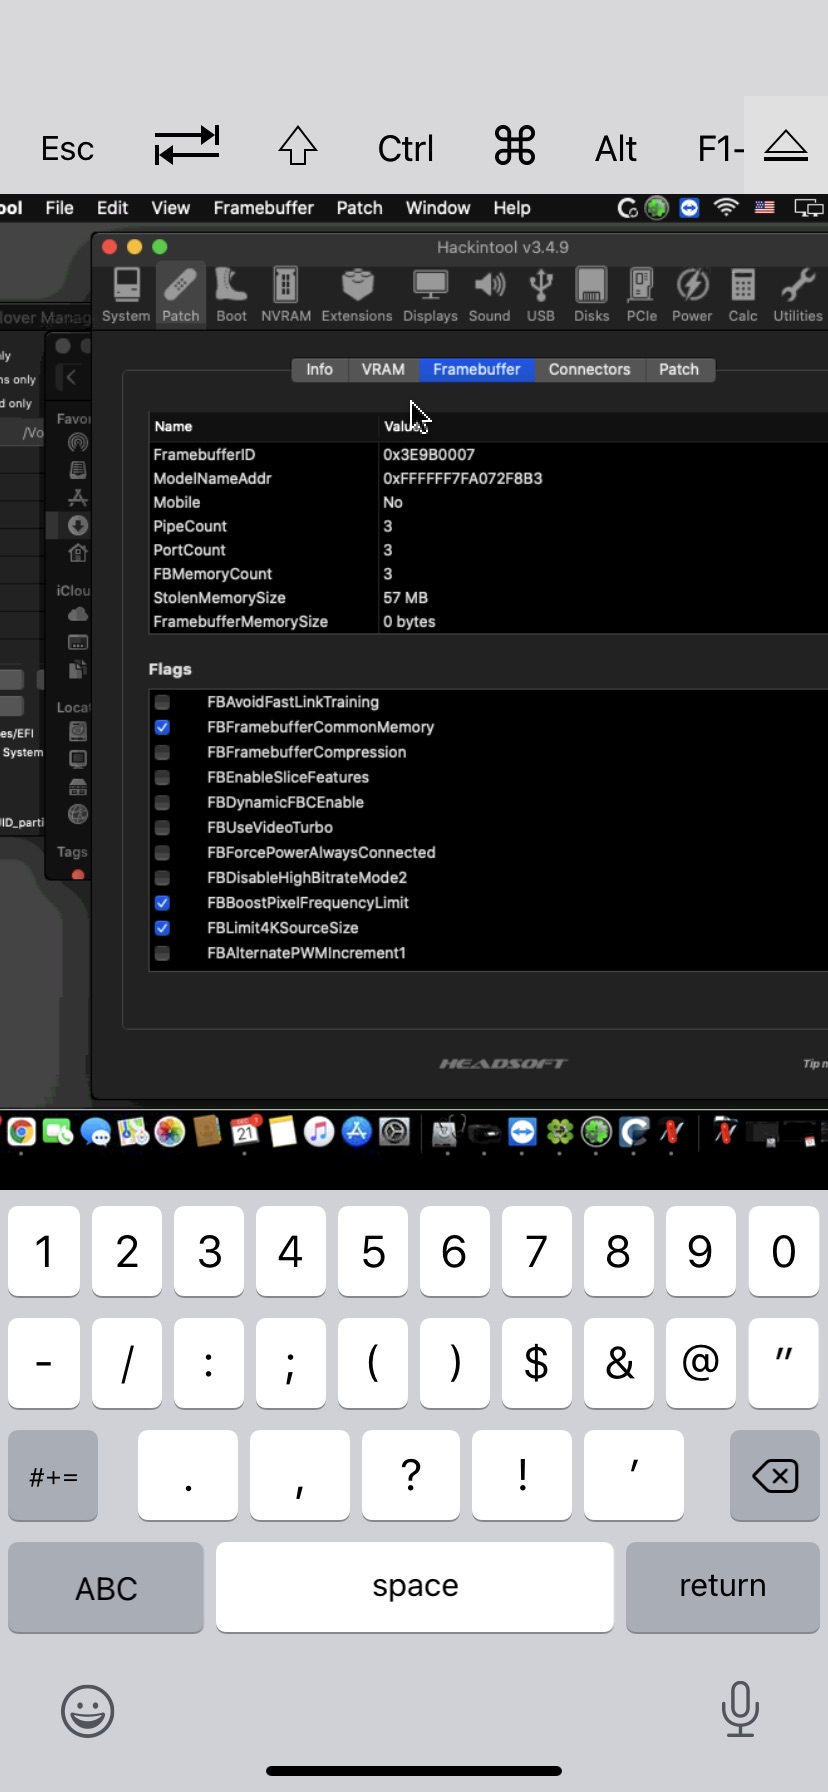Open the Extensions brick icon
828x1792 pixels.
(x=357, y=295)
